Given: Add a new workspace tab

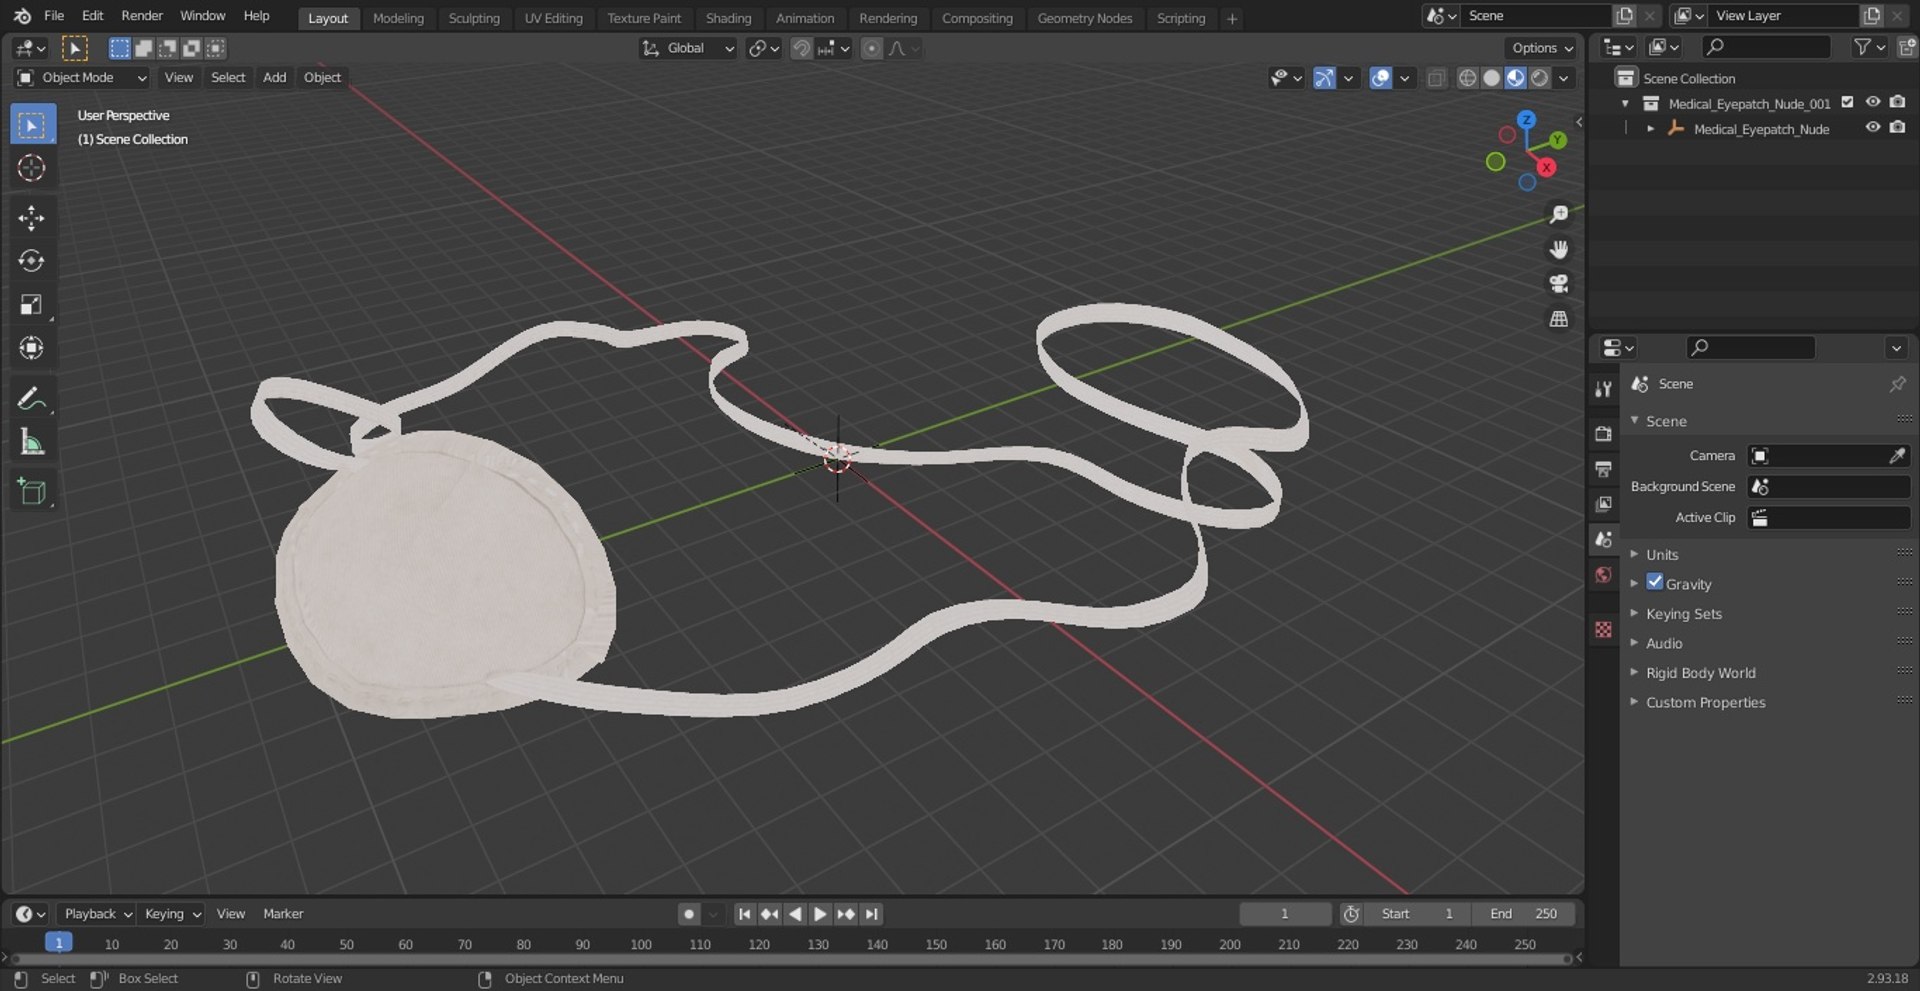Looking at the screenshot, I should pos(1232,18).
